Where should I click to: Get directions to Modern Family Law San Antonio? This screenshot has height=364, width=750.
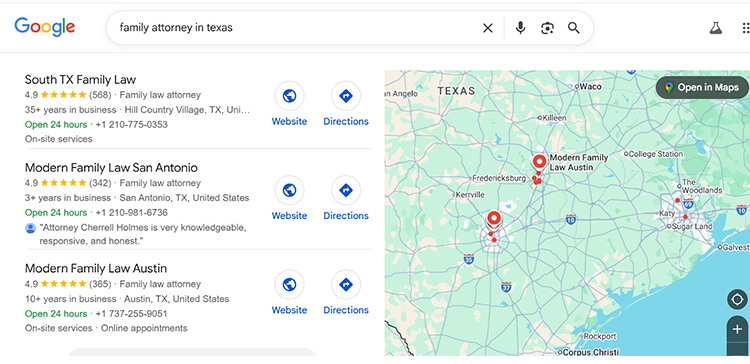[346, 190]
